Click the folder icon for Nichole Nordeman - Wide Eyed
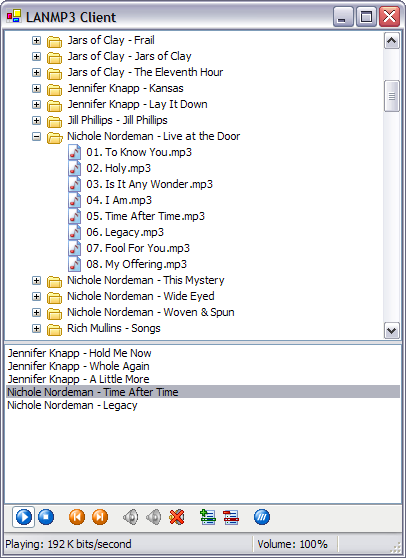 (x=54, y=298)
